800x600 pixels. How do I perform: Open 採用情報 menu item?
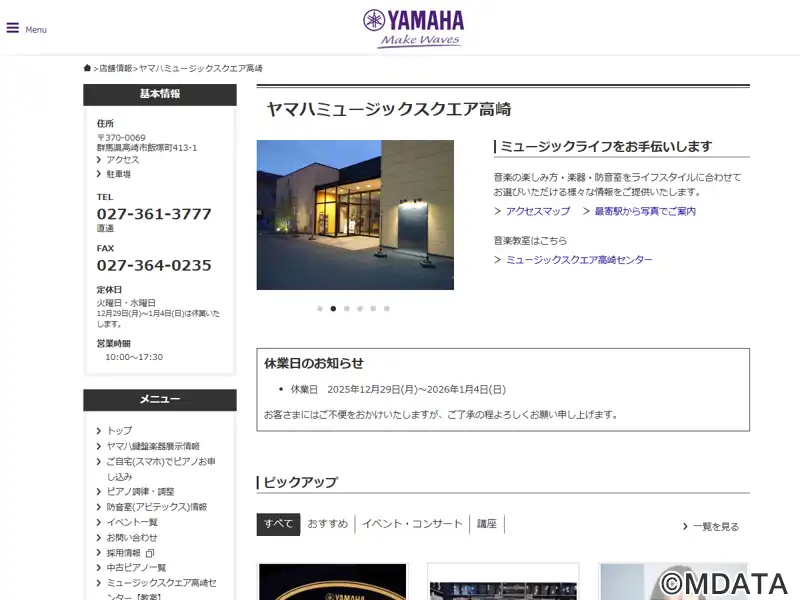coord(123,553)
